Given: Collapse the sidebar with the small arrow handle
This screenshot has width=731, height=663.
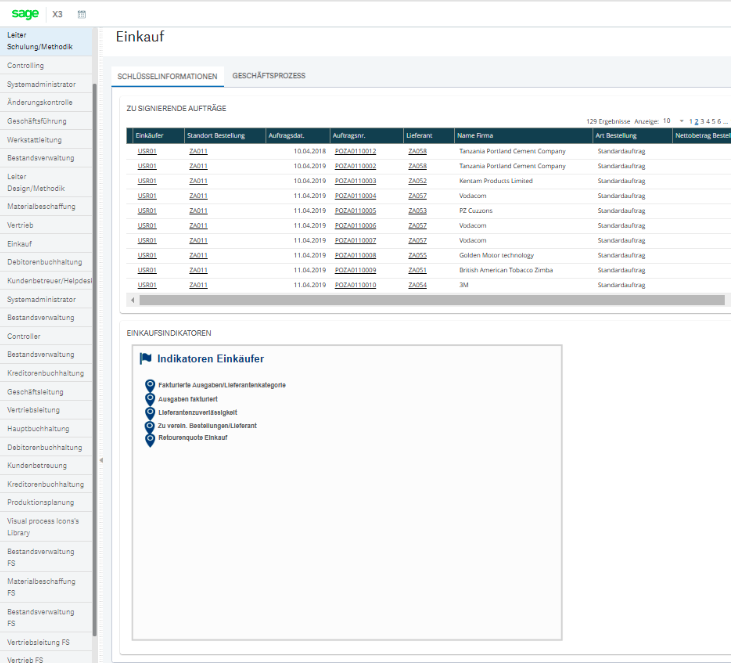Looking at the screenshot, I should click(101, 460).
